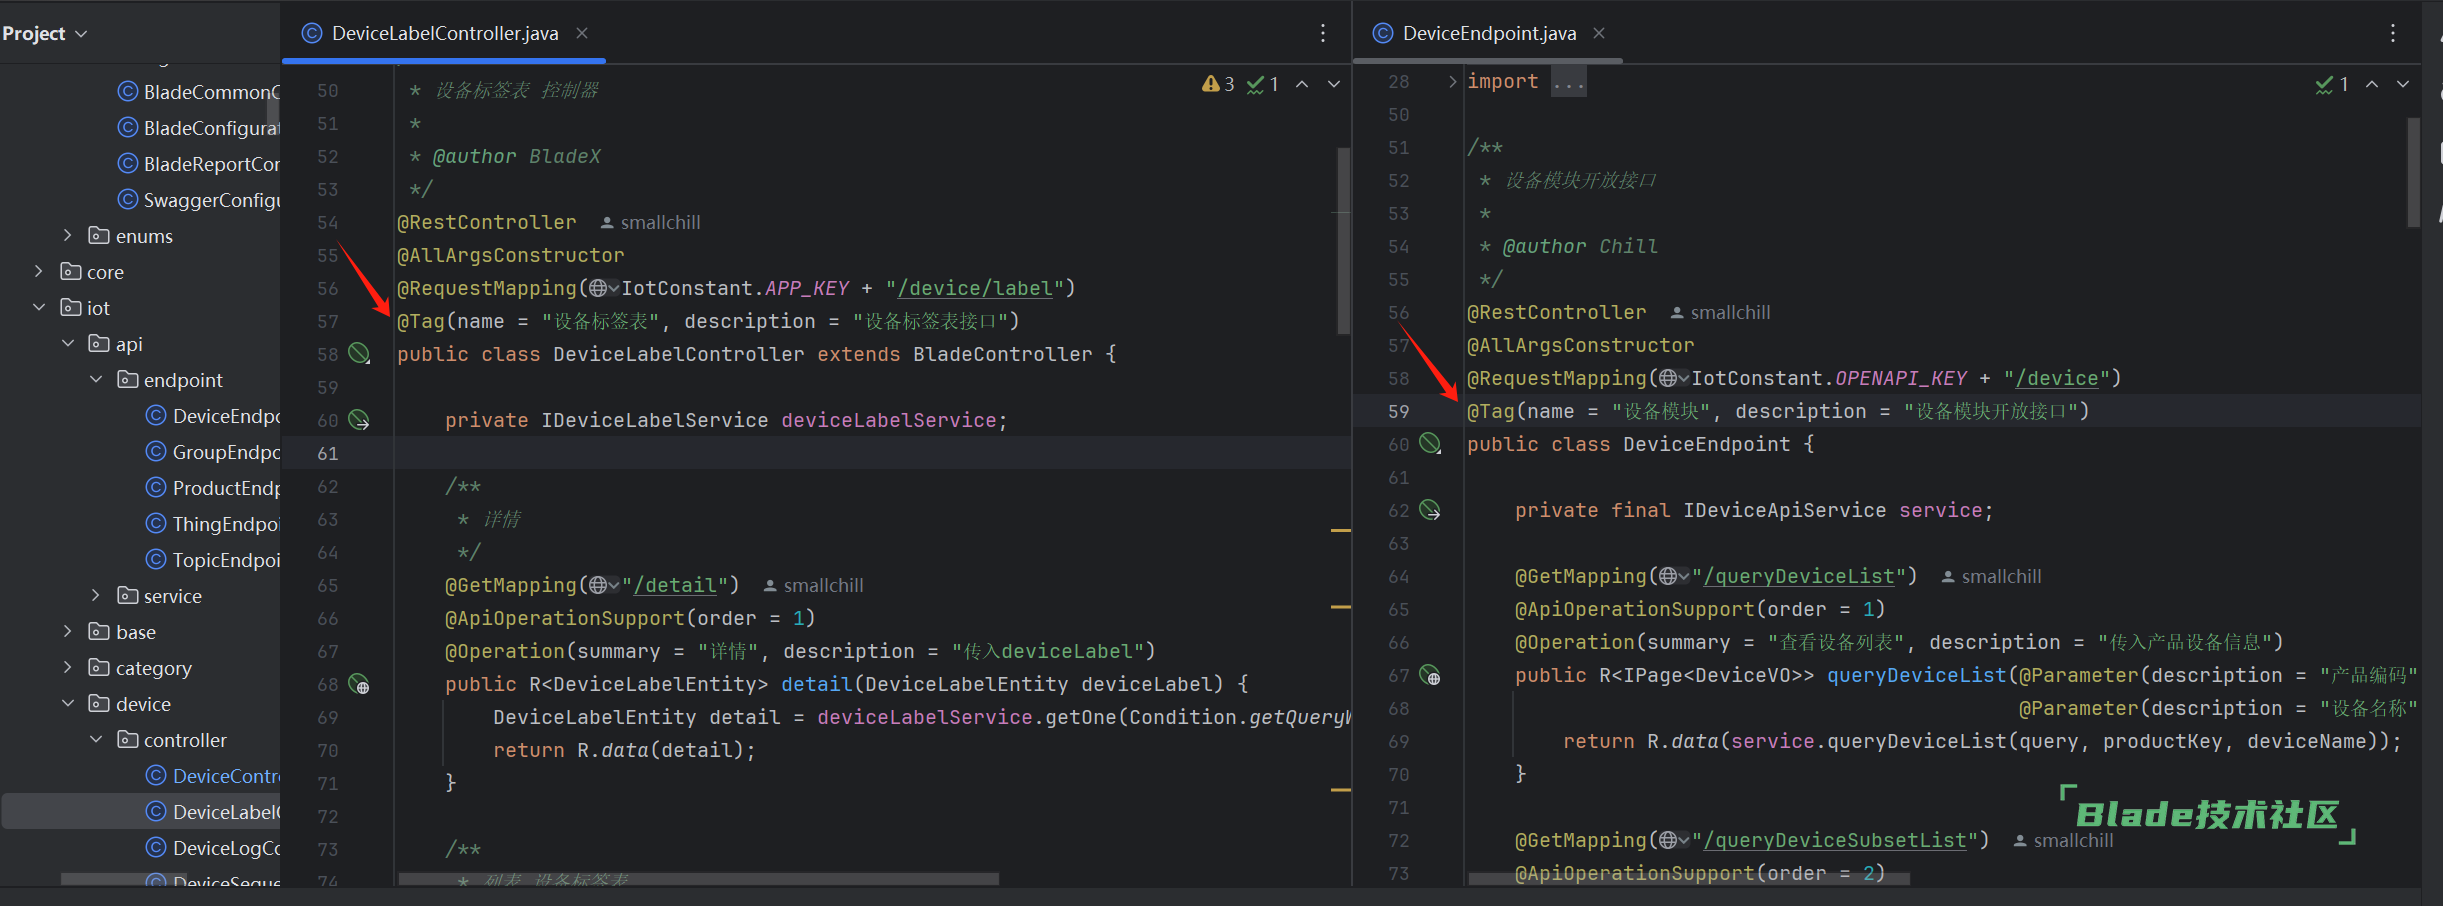Click warnings indicator showing 3 in left editor

(x=1218, y=84)
